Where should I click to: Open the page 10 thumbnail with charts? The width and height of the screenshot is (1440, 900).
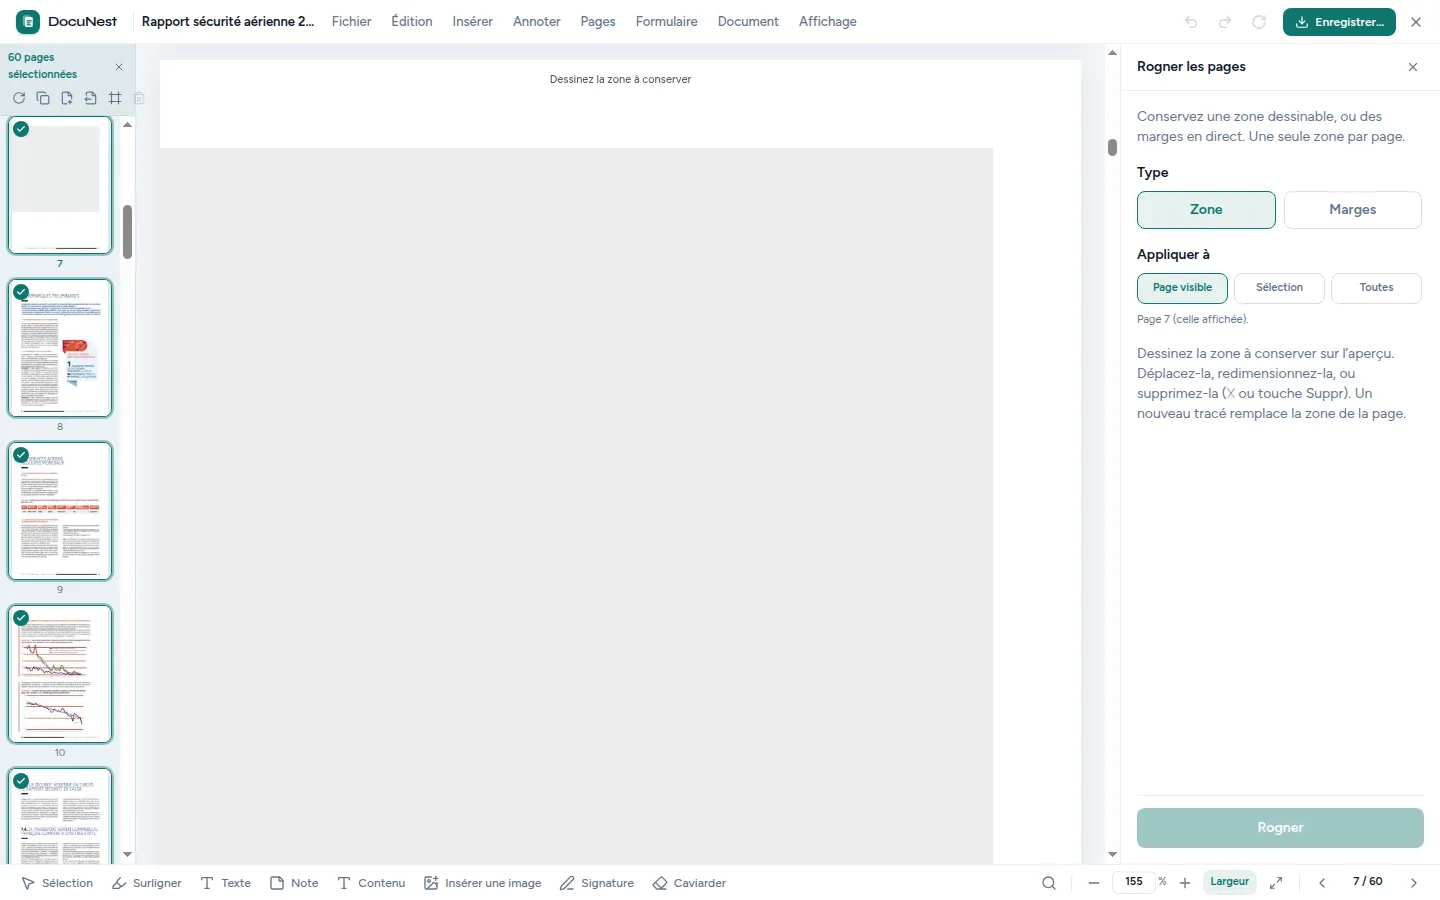[60, 674]
